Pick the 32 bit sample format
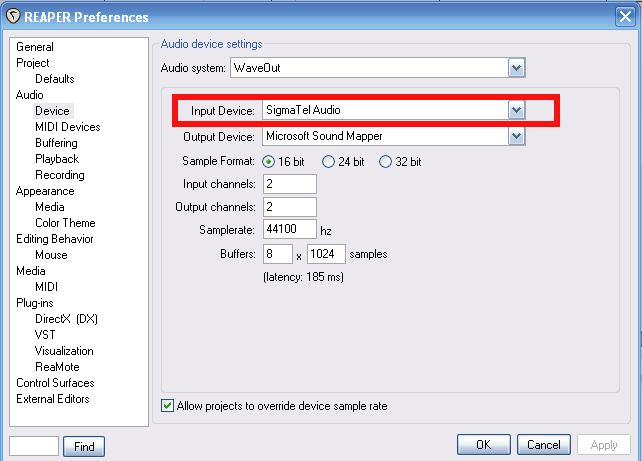The width and height of the screenshot is (642, 461). pos(386,162)
